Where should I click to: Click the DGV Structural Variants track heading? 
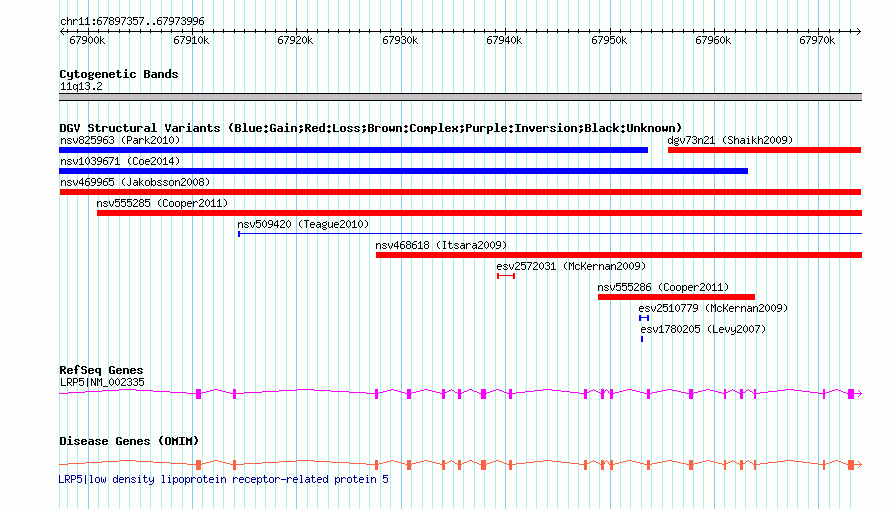pyautogui.click(x=370, y=128)
